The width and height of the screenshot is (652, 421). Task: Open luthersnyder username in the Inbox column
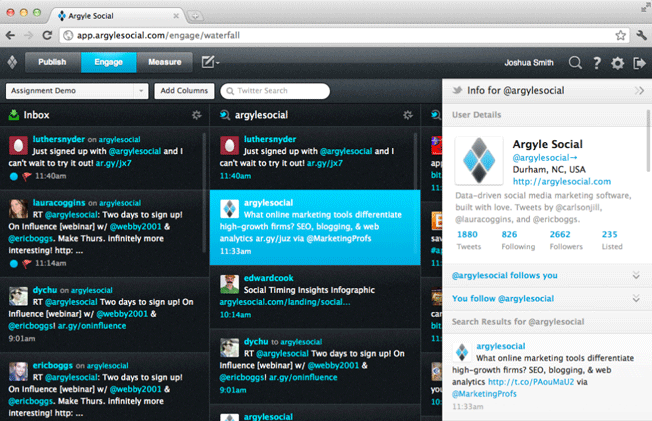click(x=59, y=139)
